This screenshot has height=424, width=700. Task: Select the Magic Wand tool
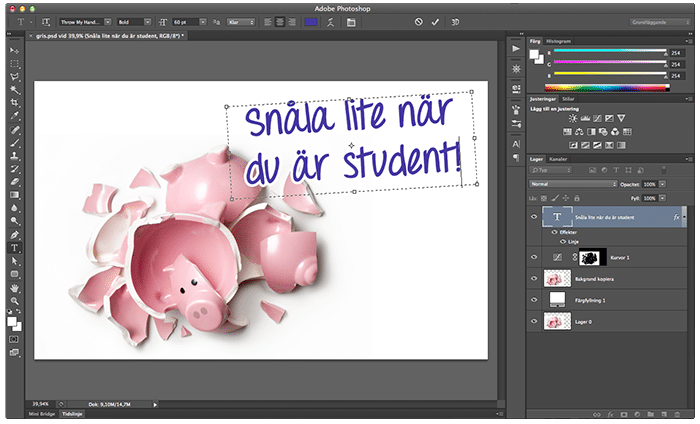pos(14,89)
